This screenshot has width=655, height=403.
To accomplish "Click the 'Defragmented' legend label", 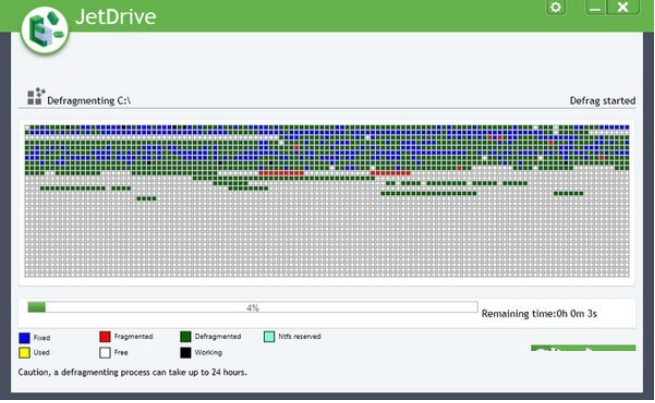I will click(218, 337).
